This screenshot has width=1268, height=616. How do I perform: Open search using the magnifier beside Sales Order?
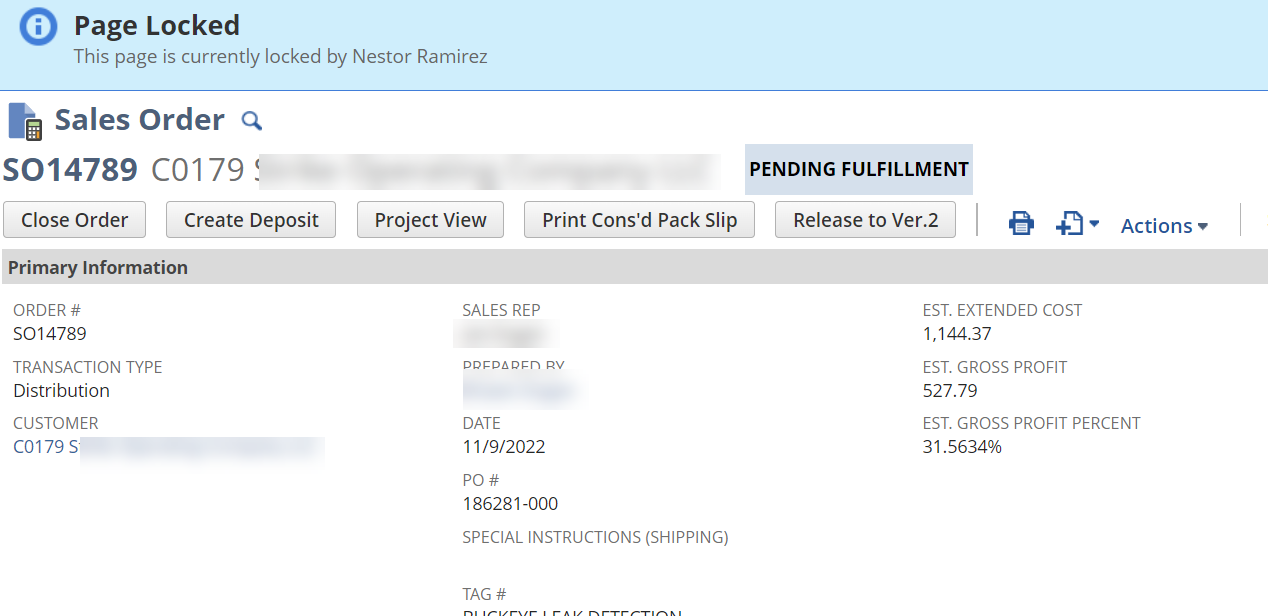(x=251, y=120)
